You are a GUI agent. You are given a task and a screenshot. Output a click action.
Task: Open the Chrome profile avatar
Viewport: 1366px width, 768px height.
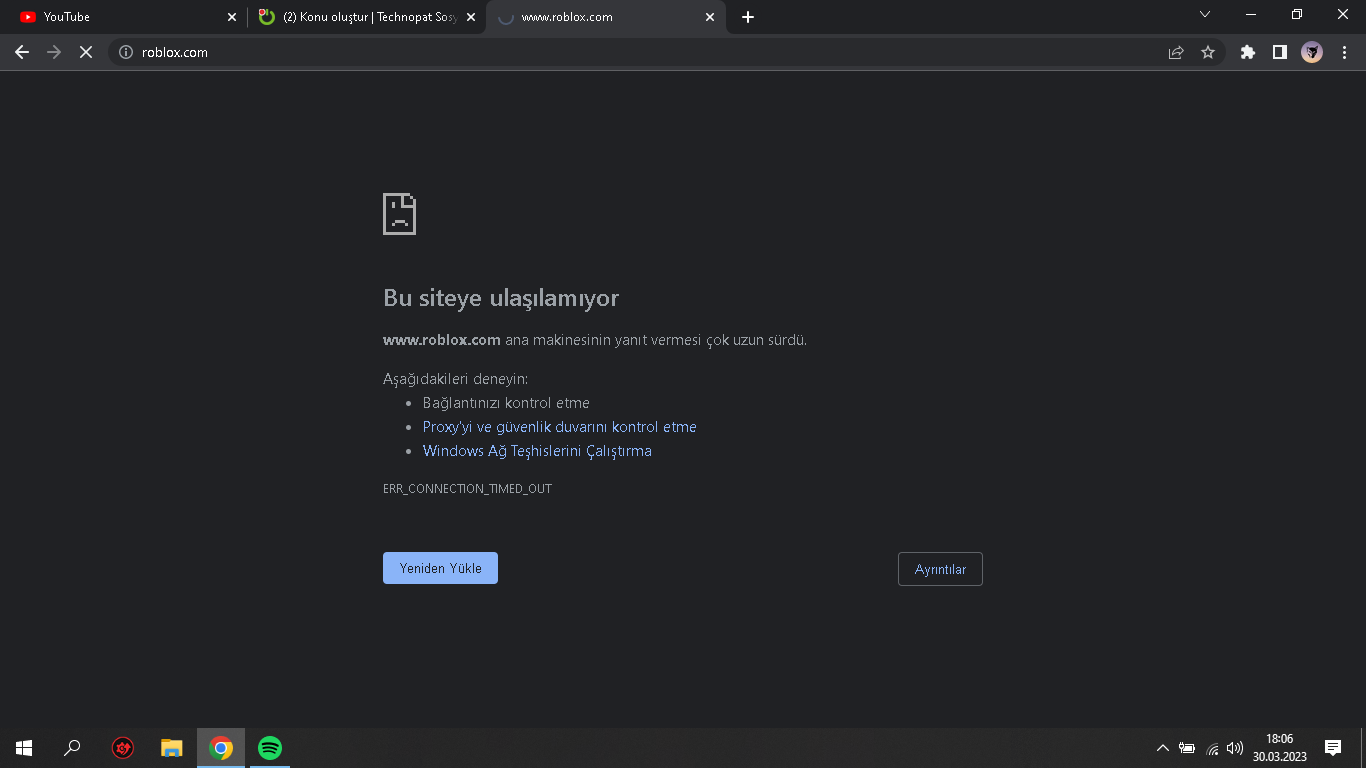pyautogui.click(x=1312, y=52)
